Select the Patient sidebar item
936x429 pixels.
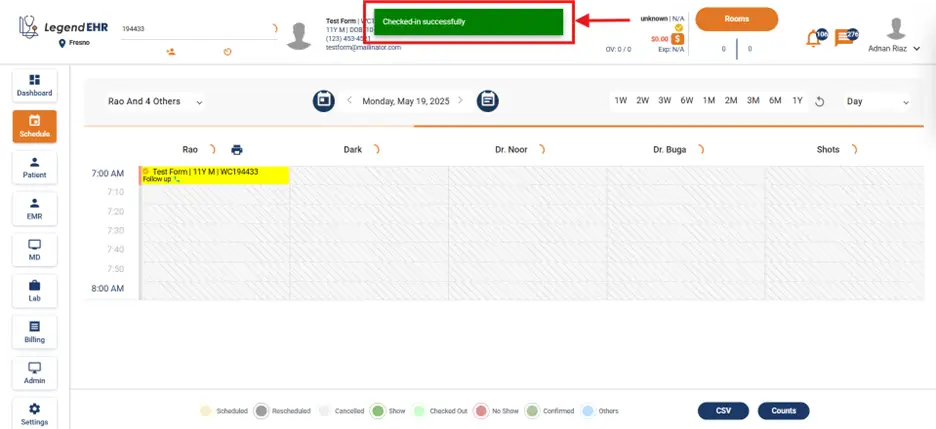point(35,168)
